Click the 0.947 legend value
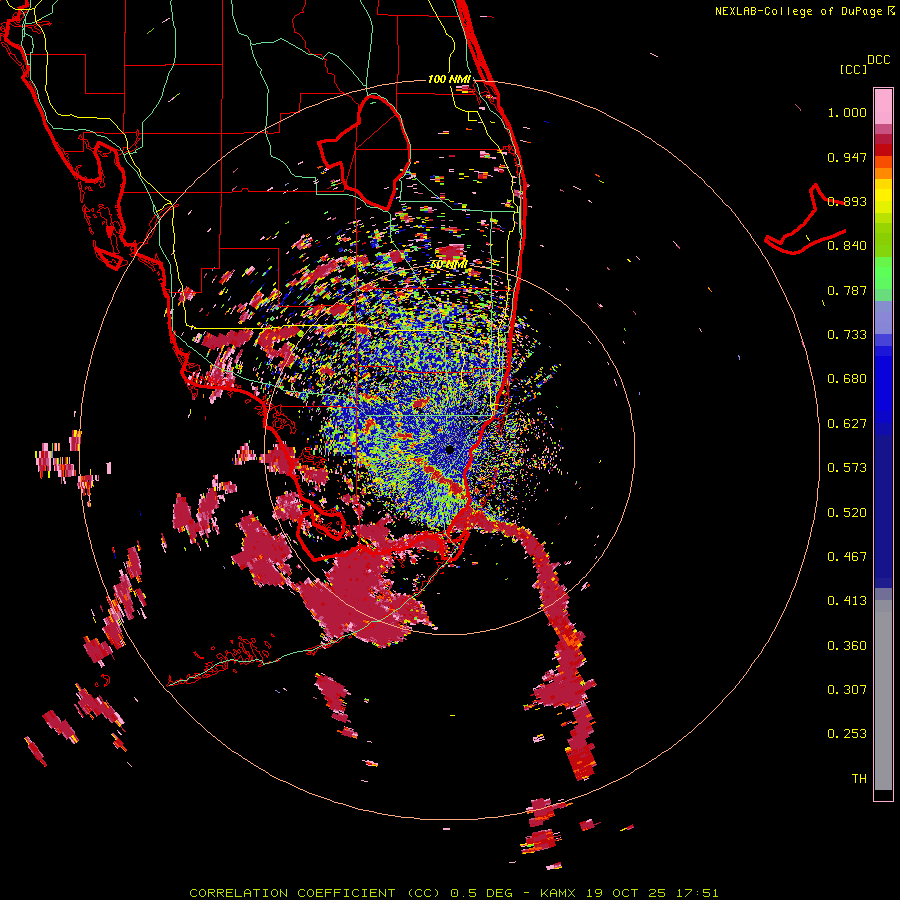900x900 pixels. [847, 157]
